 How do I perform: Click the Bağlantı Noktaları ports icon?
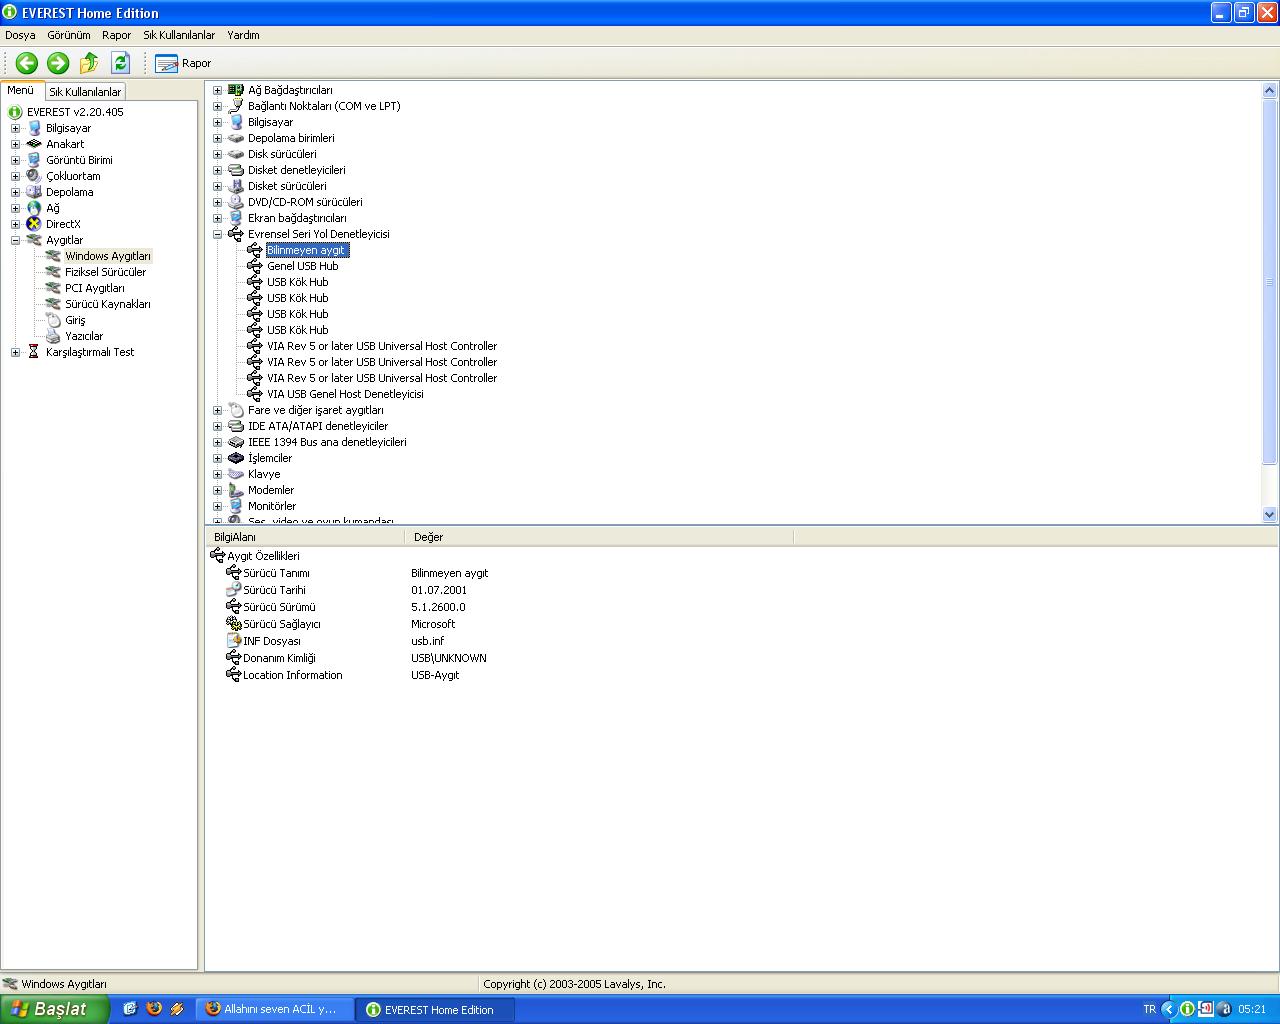[x=236, y=106]
